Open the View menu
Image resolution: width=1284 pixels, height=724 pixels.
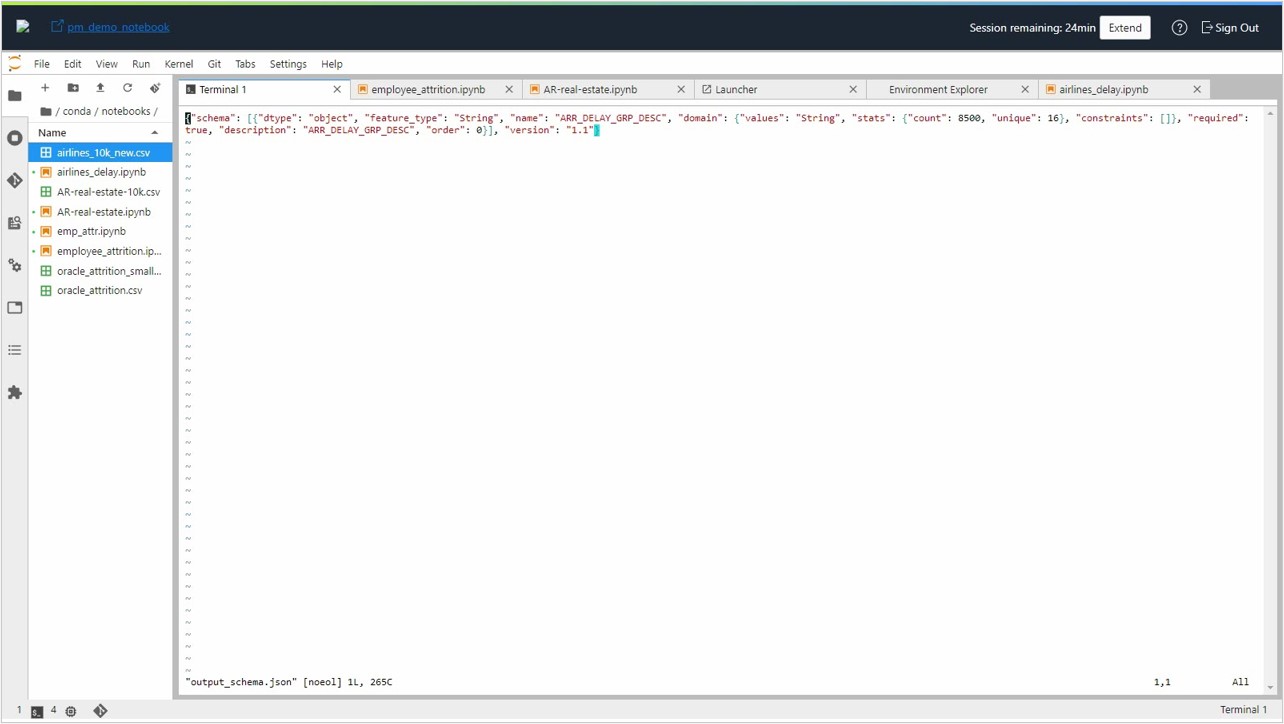pos(107,64)
